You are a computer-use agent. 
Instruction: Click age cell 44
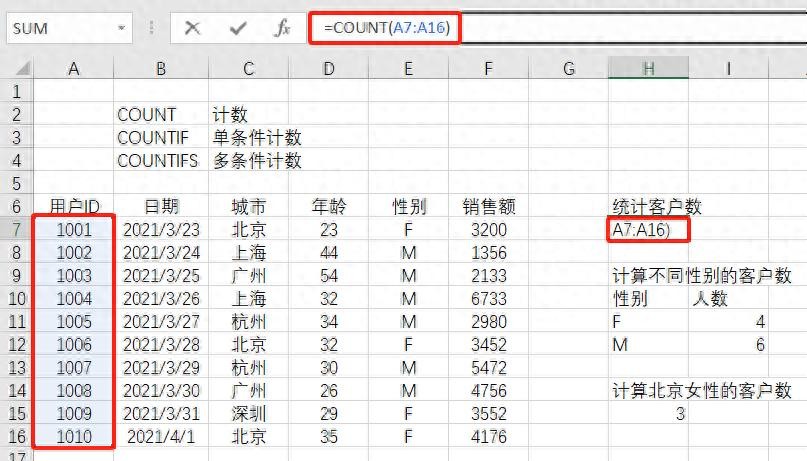328,253
